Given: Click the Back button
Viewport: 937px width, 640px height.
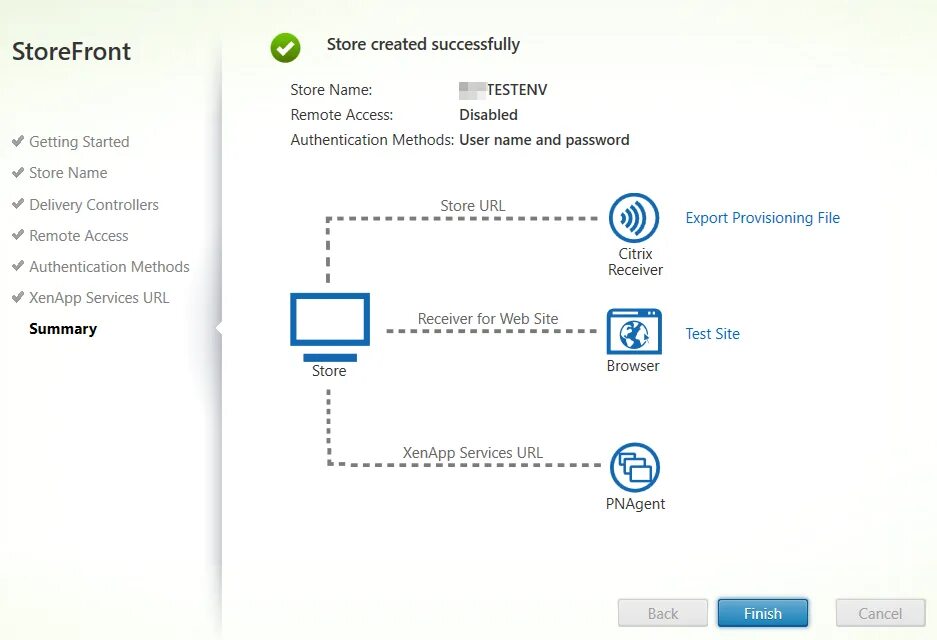Looking at the screenshot, I should 663,613.
